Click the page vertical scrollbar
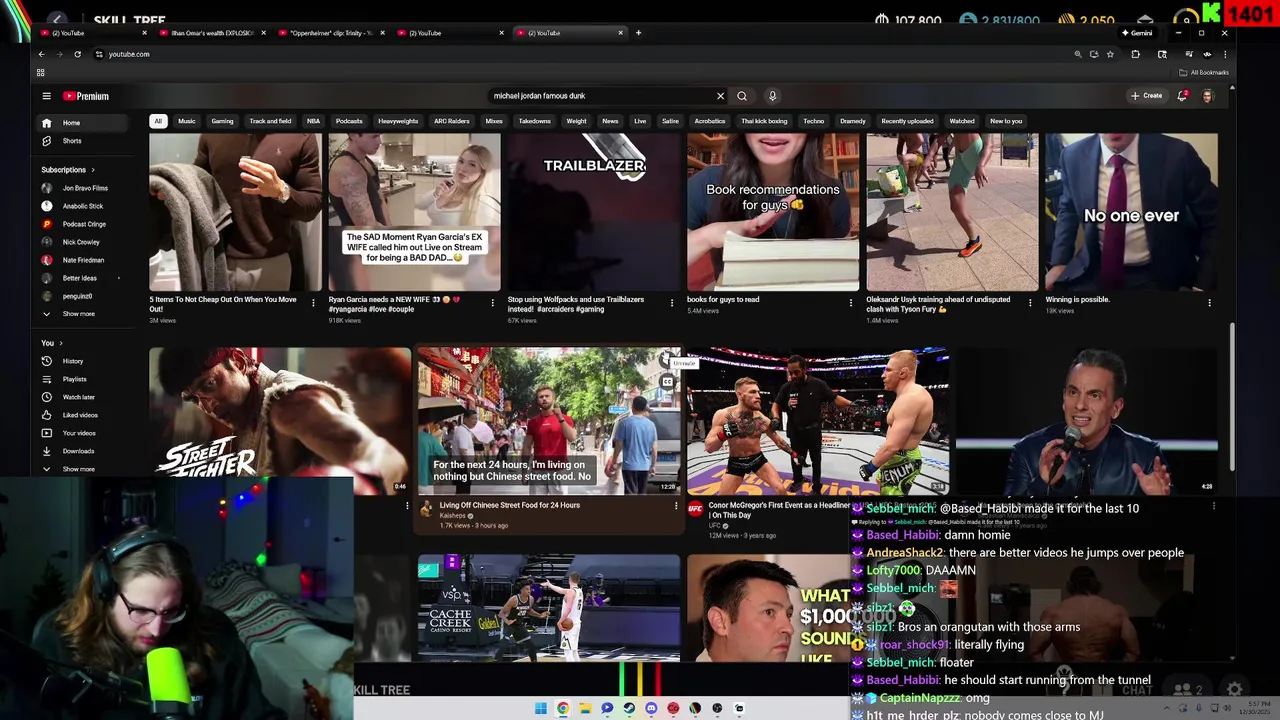This screenshot has height=720, width=1280. point(1232,396)
